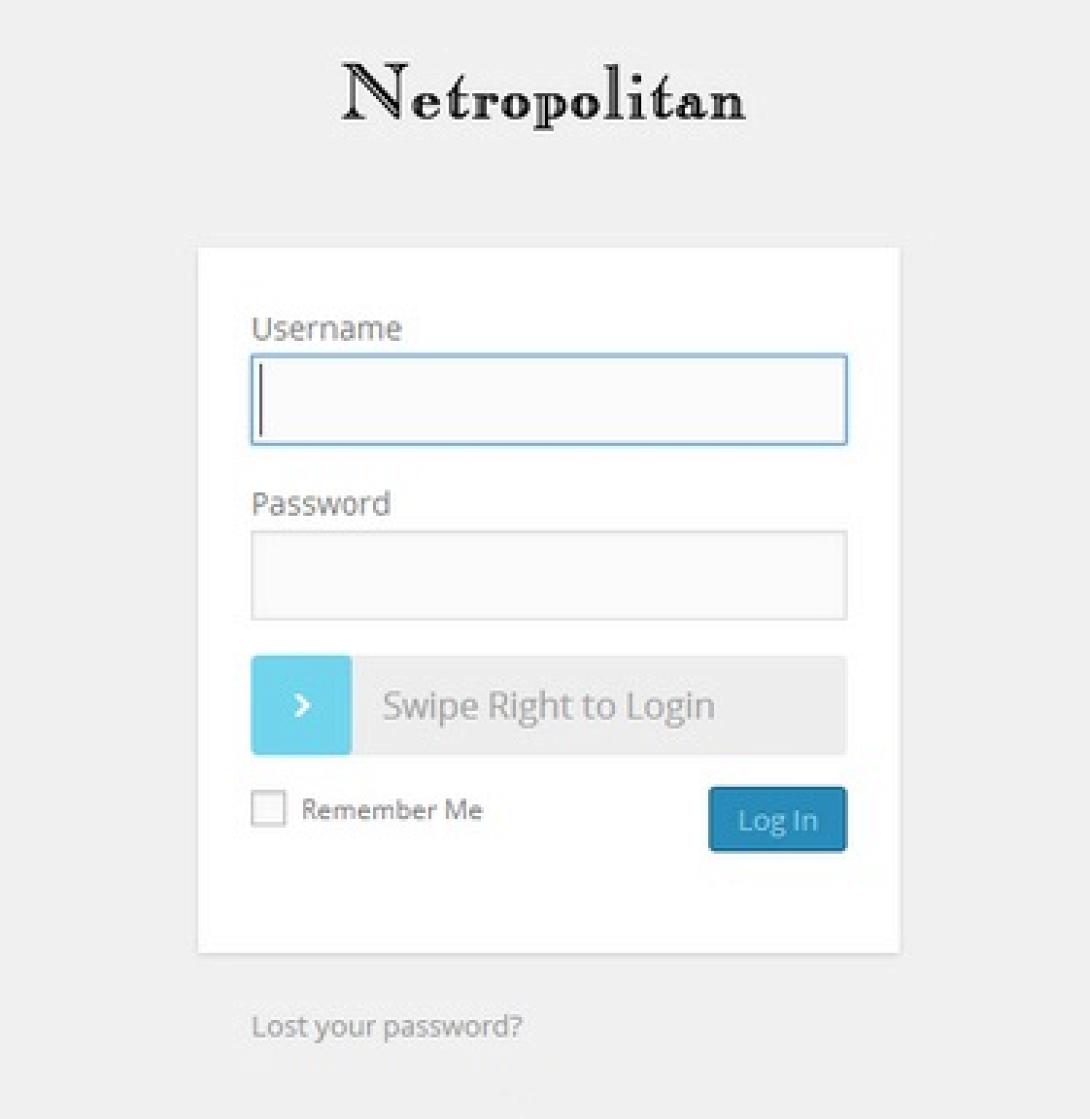Click the white arrow on the swipe handle
This screenshot has height=1119, width=1090.
(x=302, y=706)
